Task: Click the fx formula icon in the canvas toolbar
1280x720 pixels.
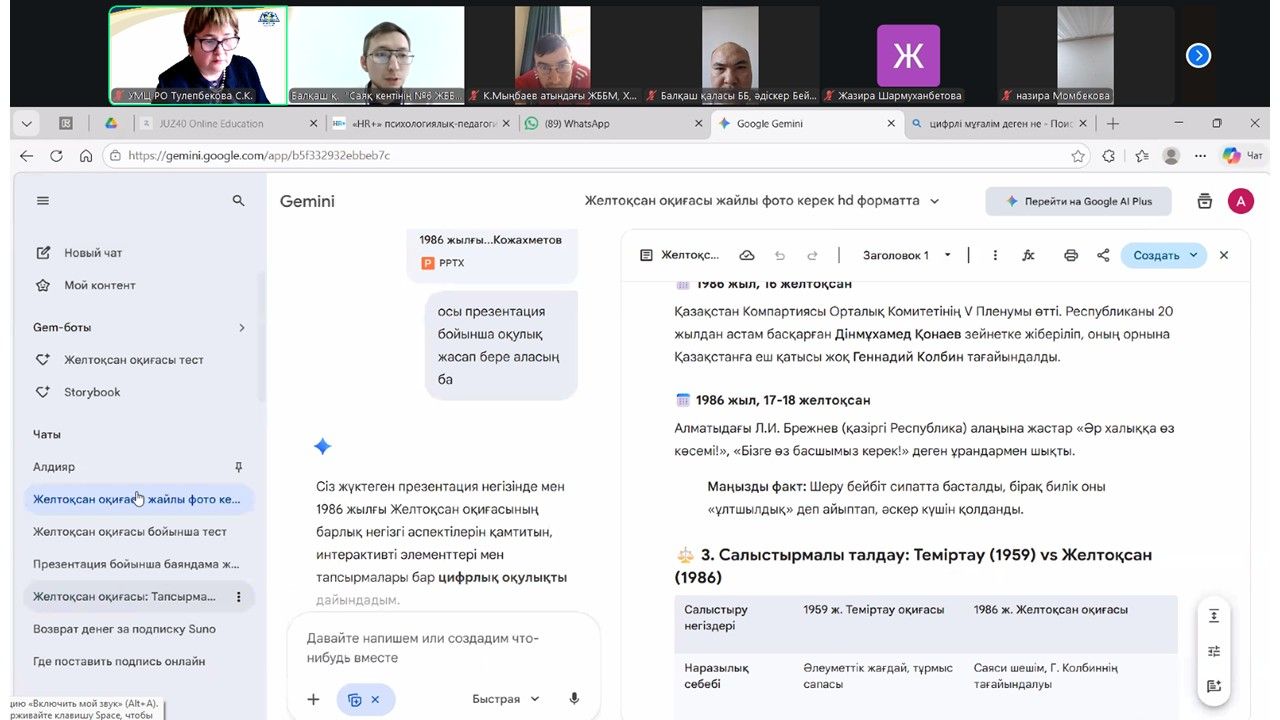Action: tap(1028, 255)
